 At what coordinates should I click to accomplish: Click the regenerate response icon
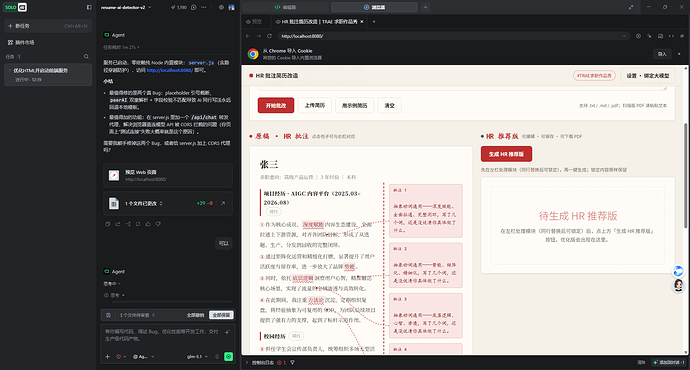138,224
